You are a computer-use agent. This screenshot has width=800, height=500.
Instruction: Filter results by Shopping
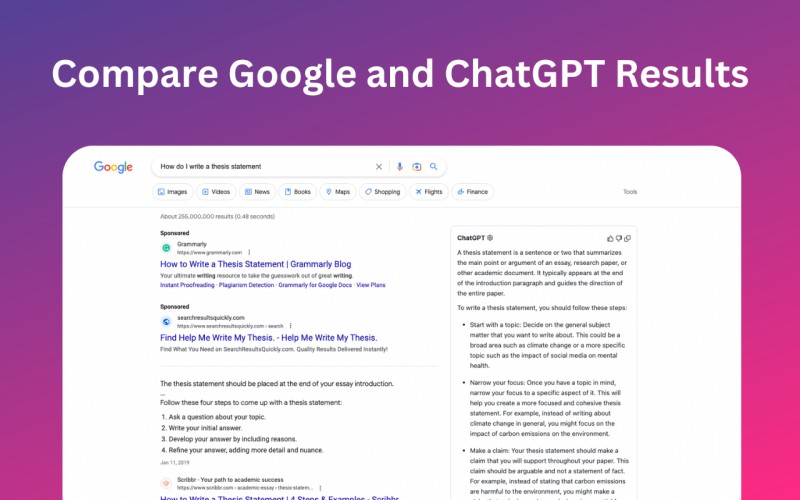[383, 192]
